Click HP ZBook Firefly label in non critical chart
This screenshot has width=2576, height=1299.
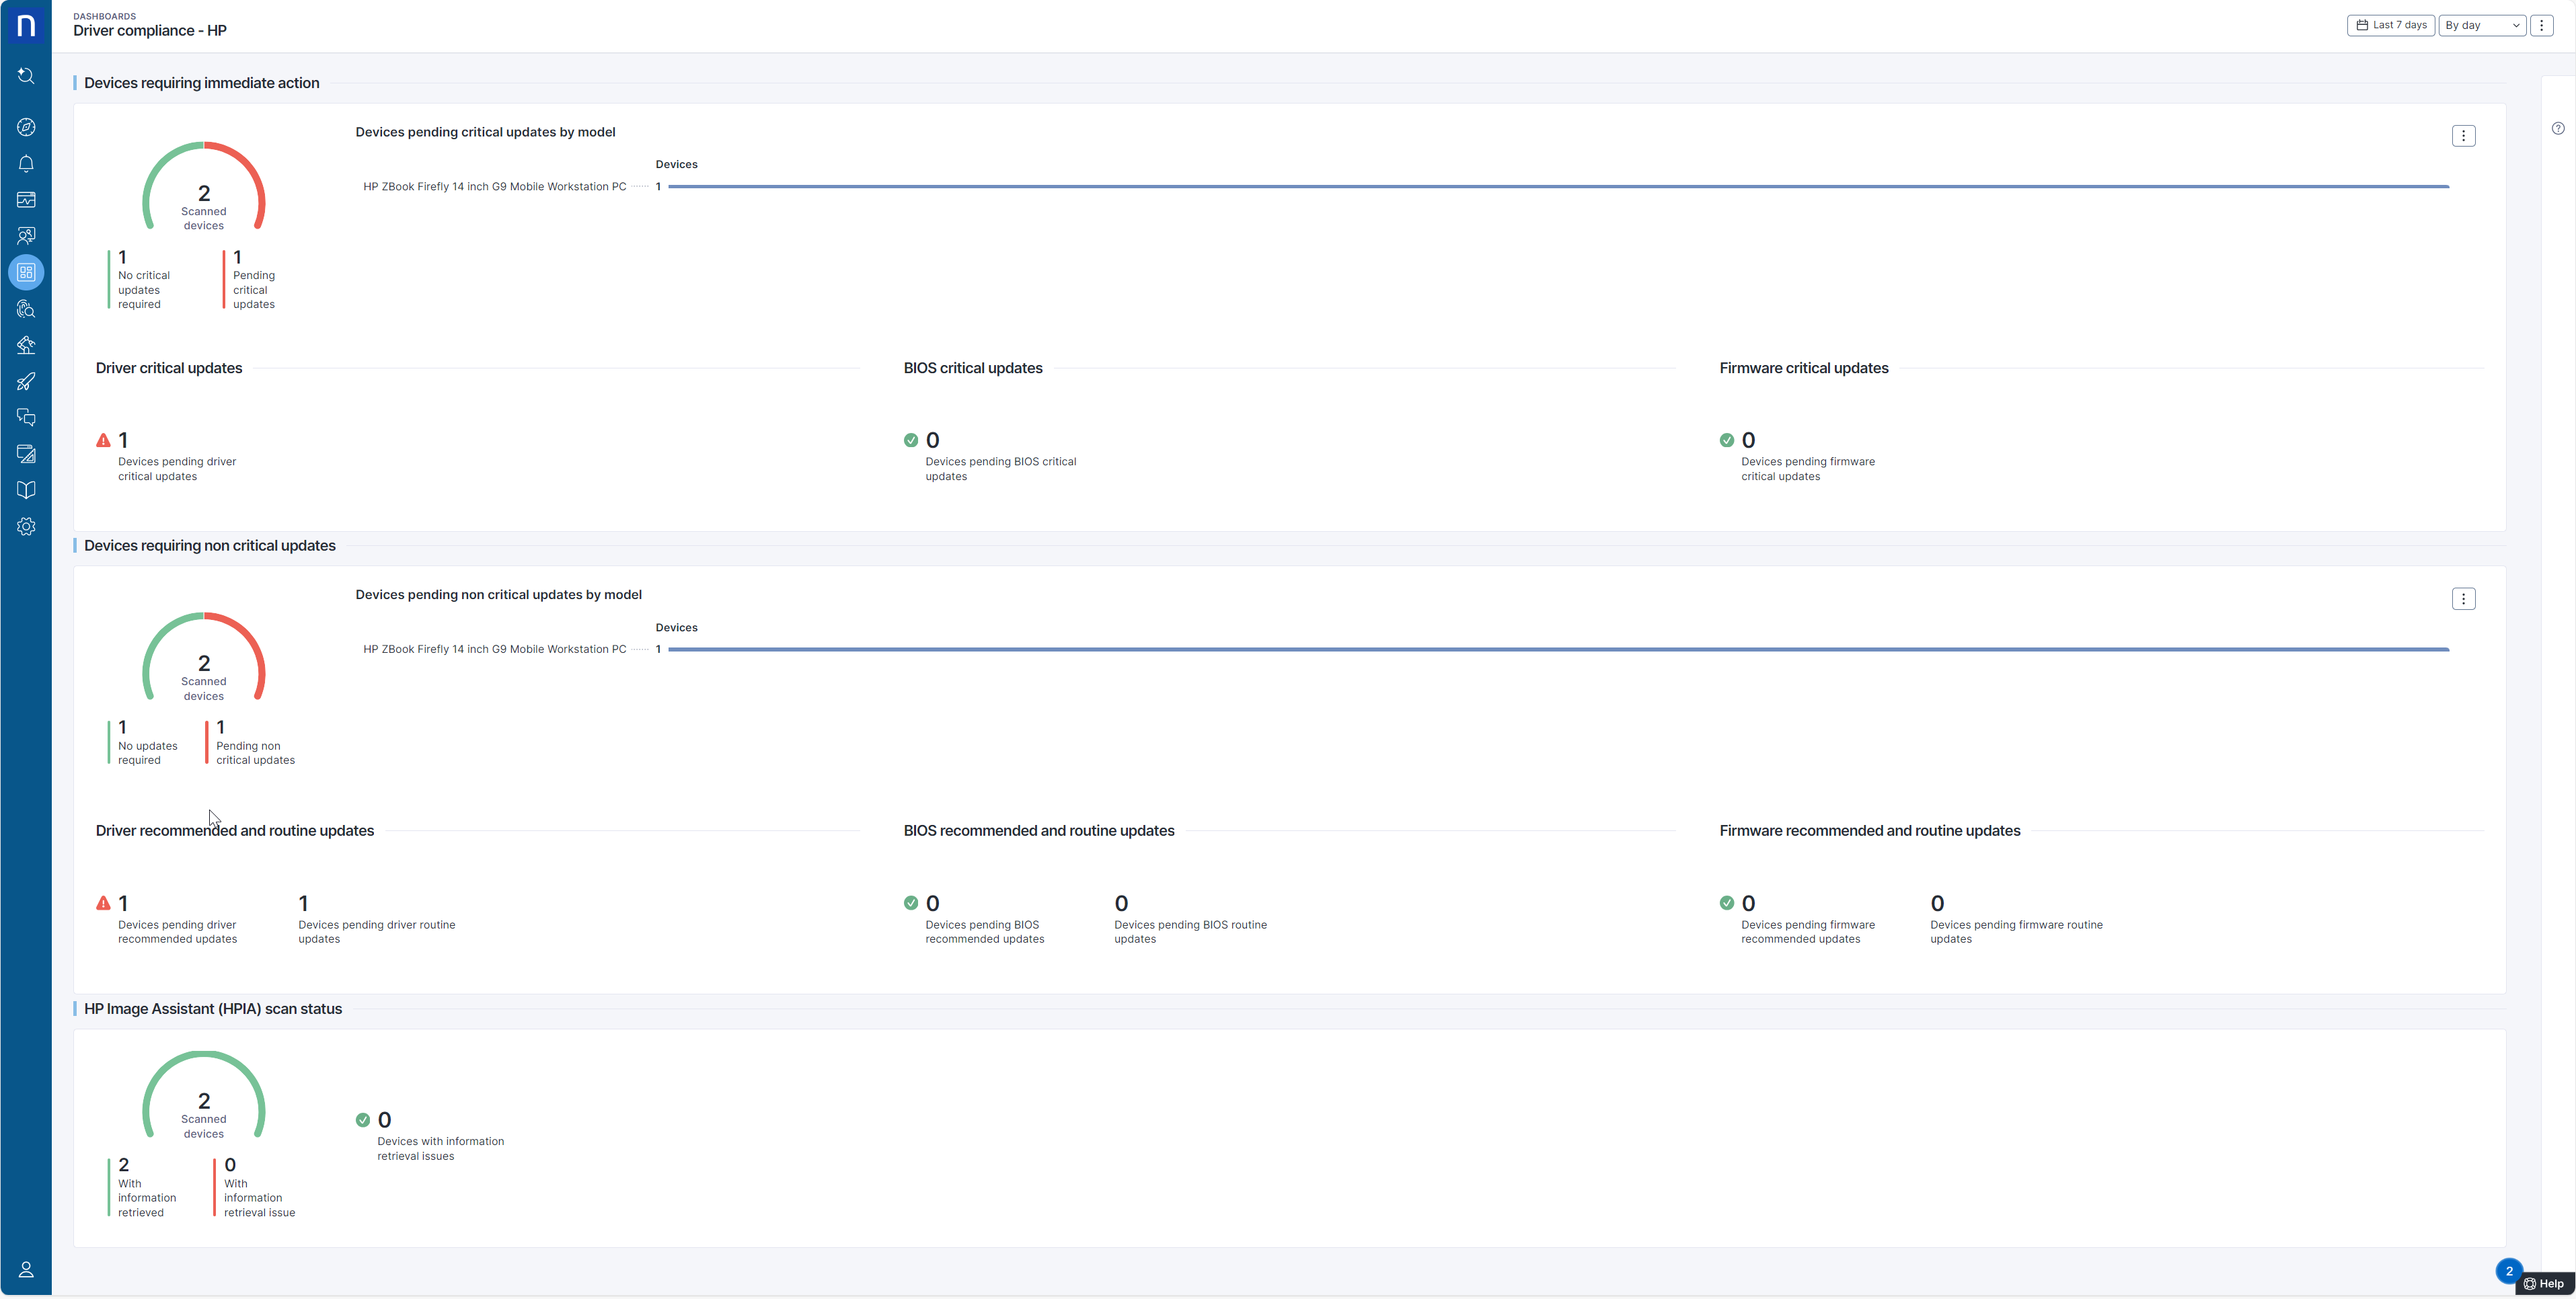pyautogui.click(x=494, y=650)
